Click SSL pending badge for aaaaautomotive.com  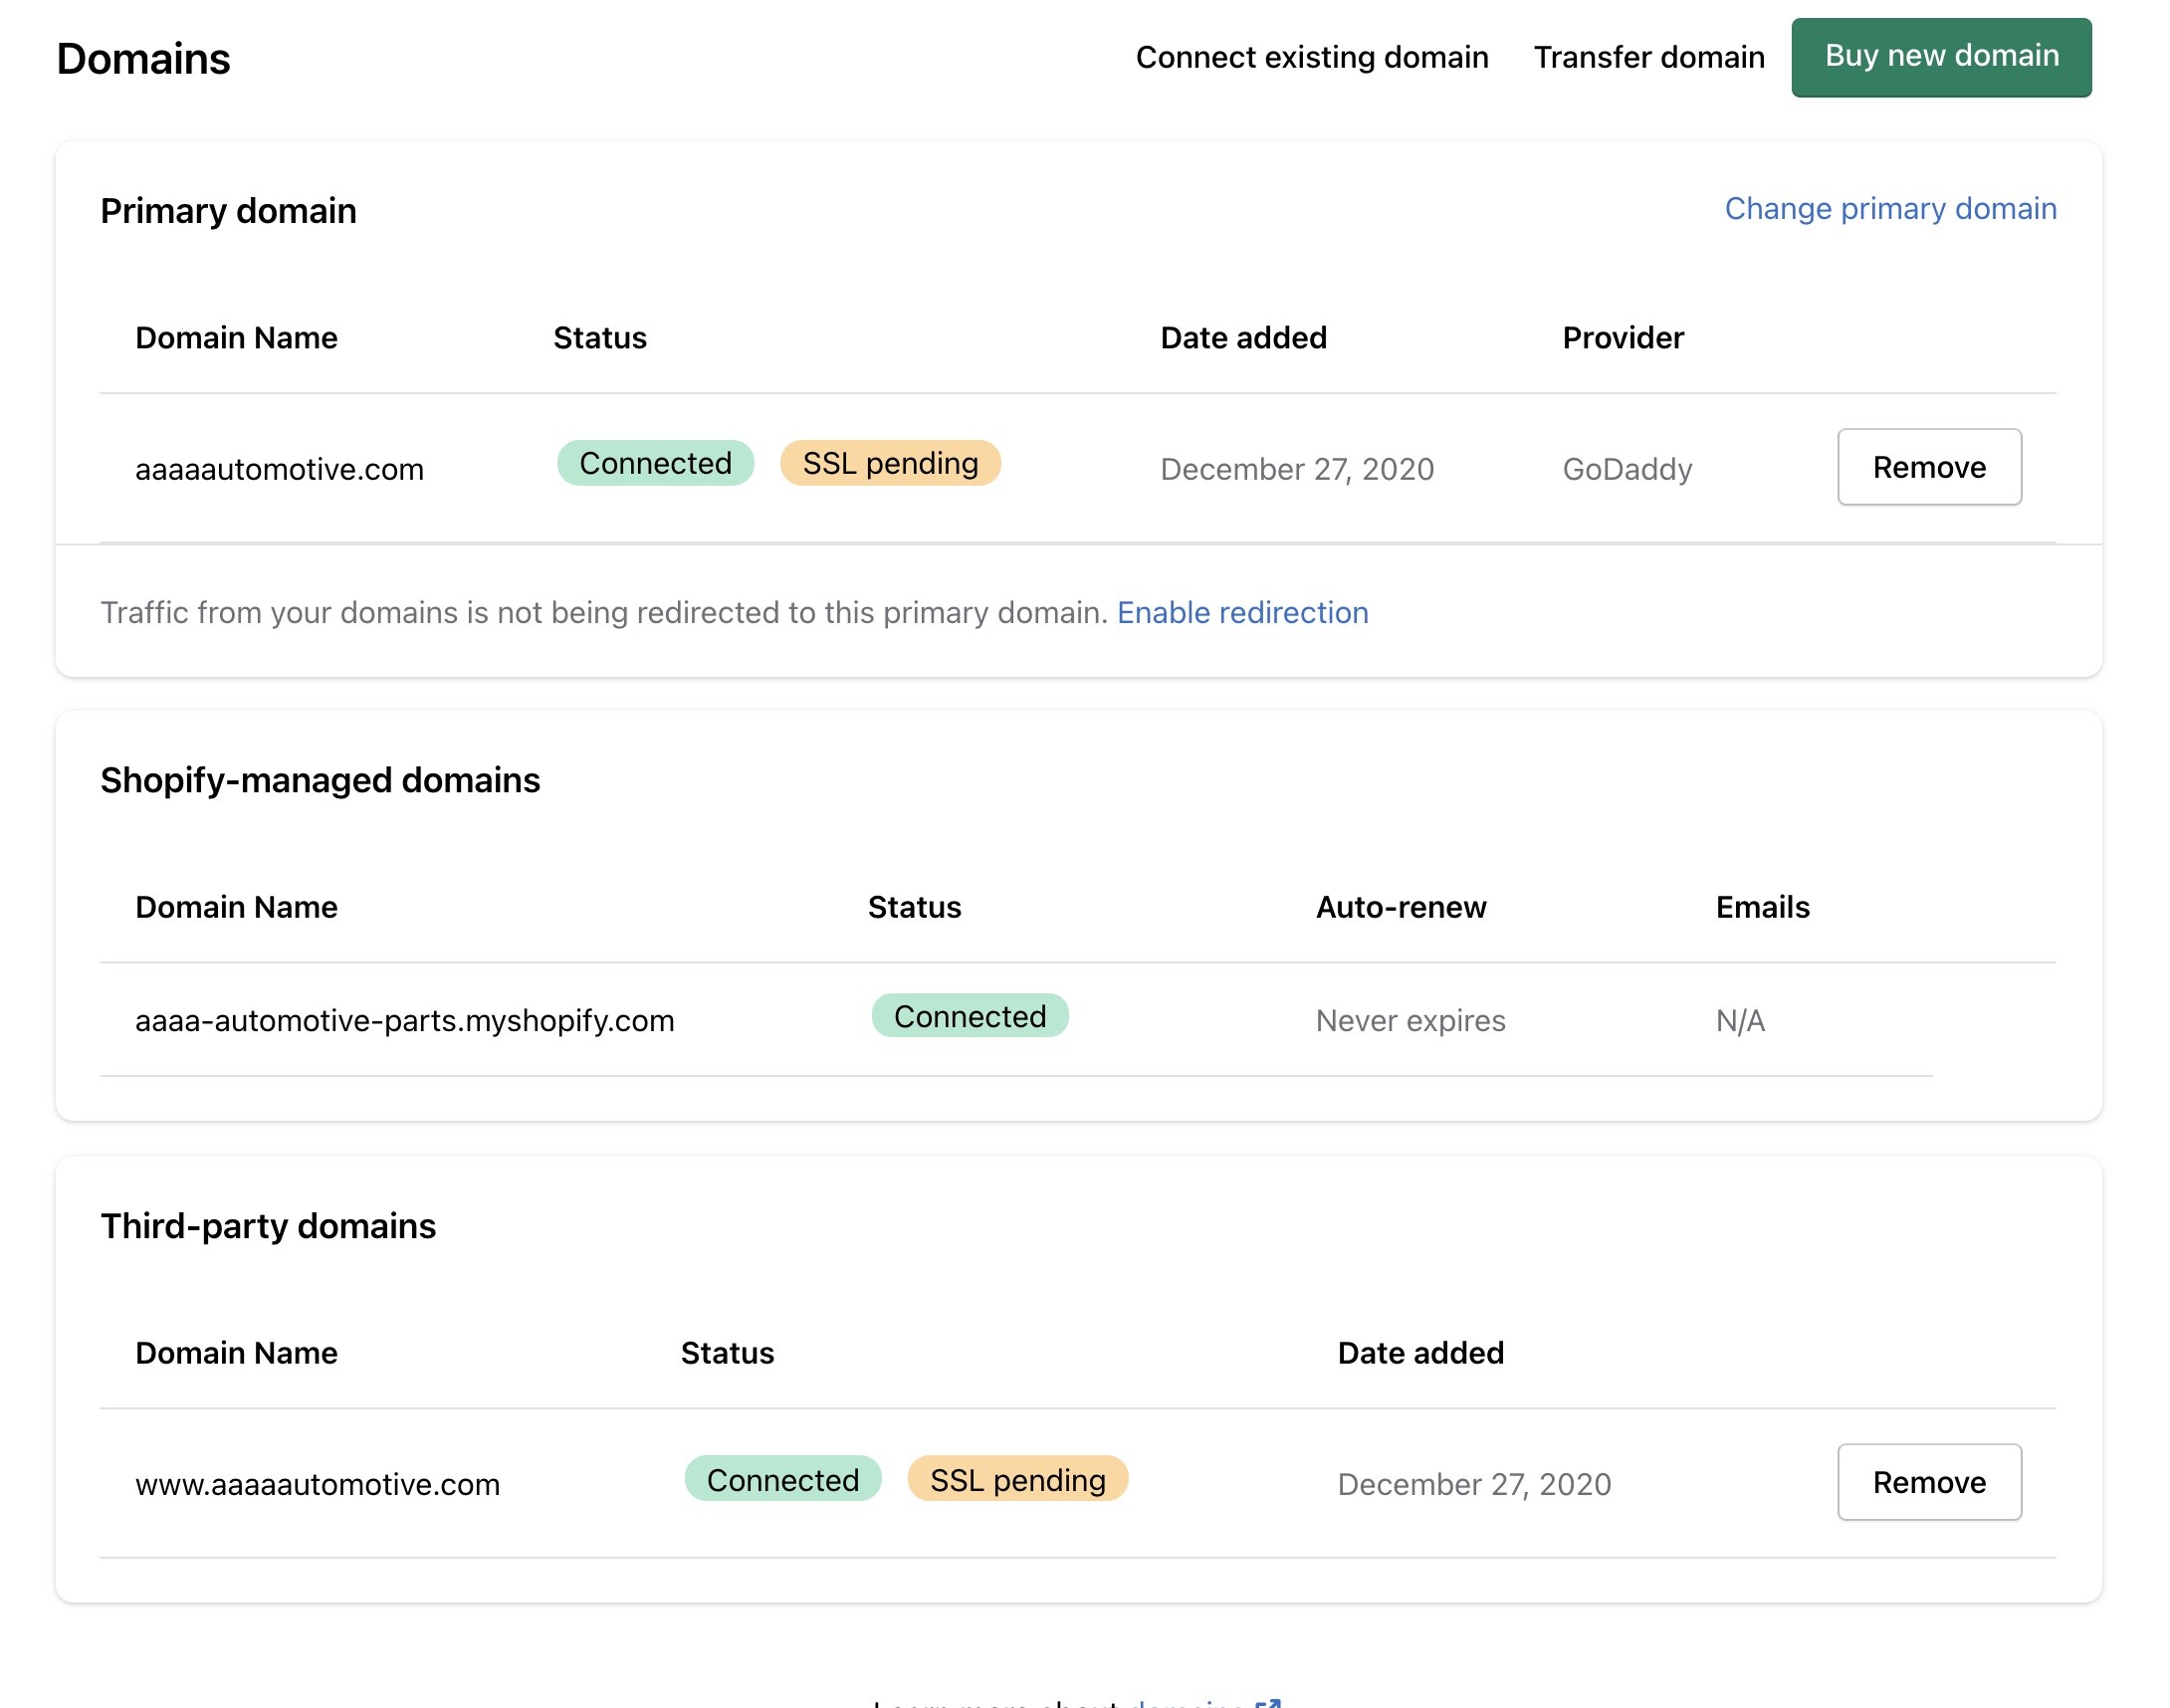click(x=889, y=463)
